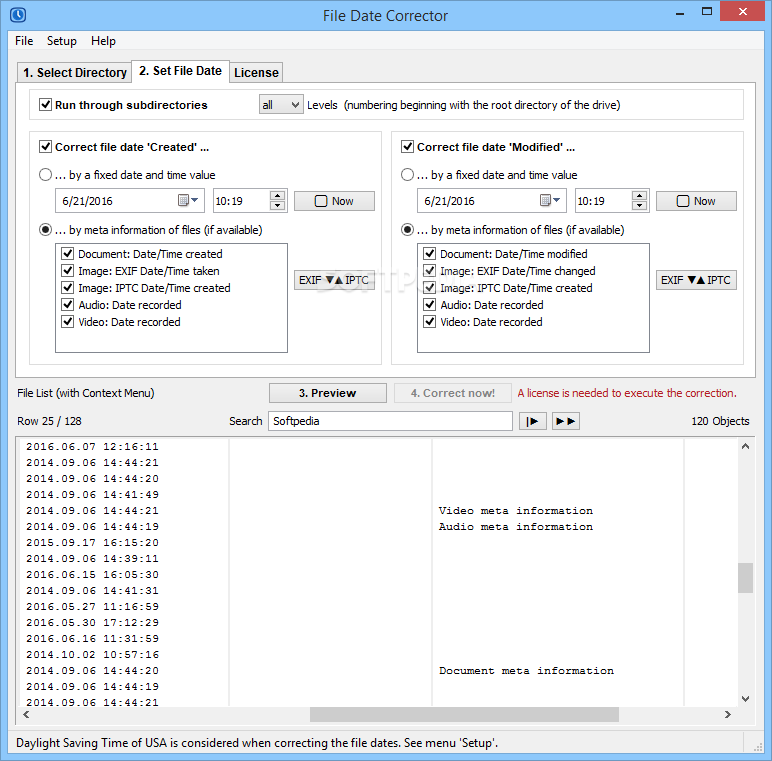
Task: Click Created time field showing 10:19
Action: pyautogui.click(x=242, y=201)
